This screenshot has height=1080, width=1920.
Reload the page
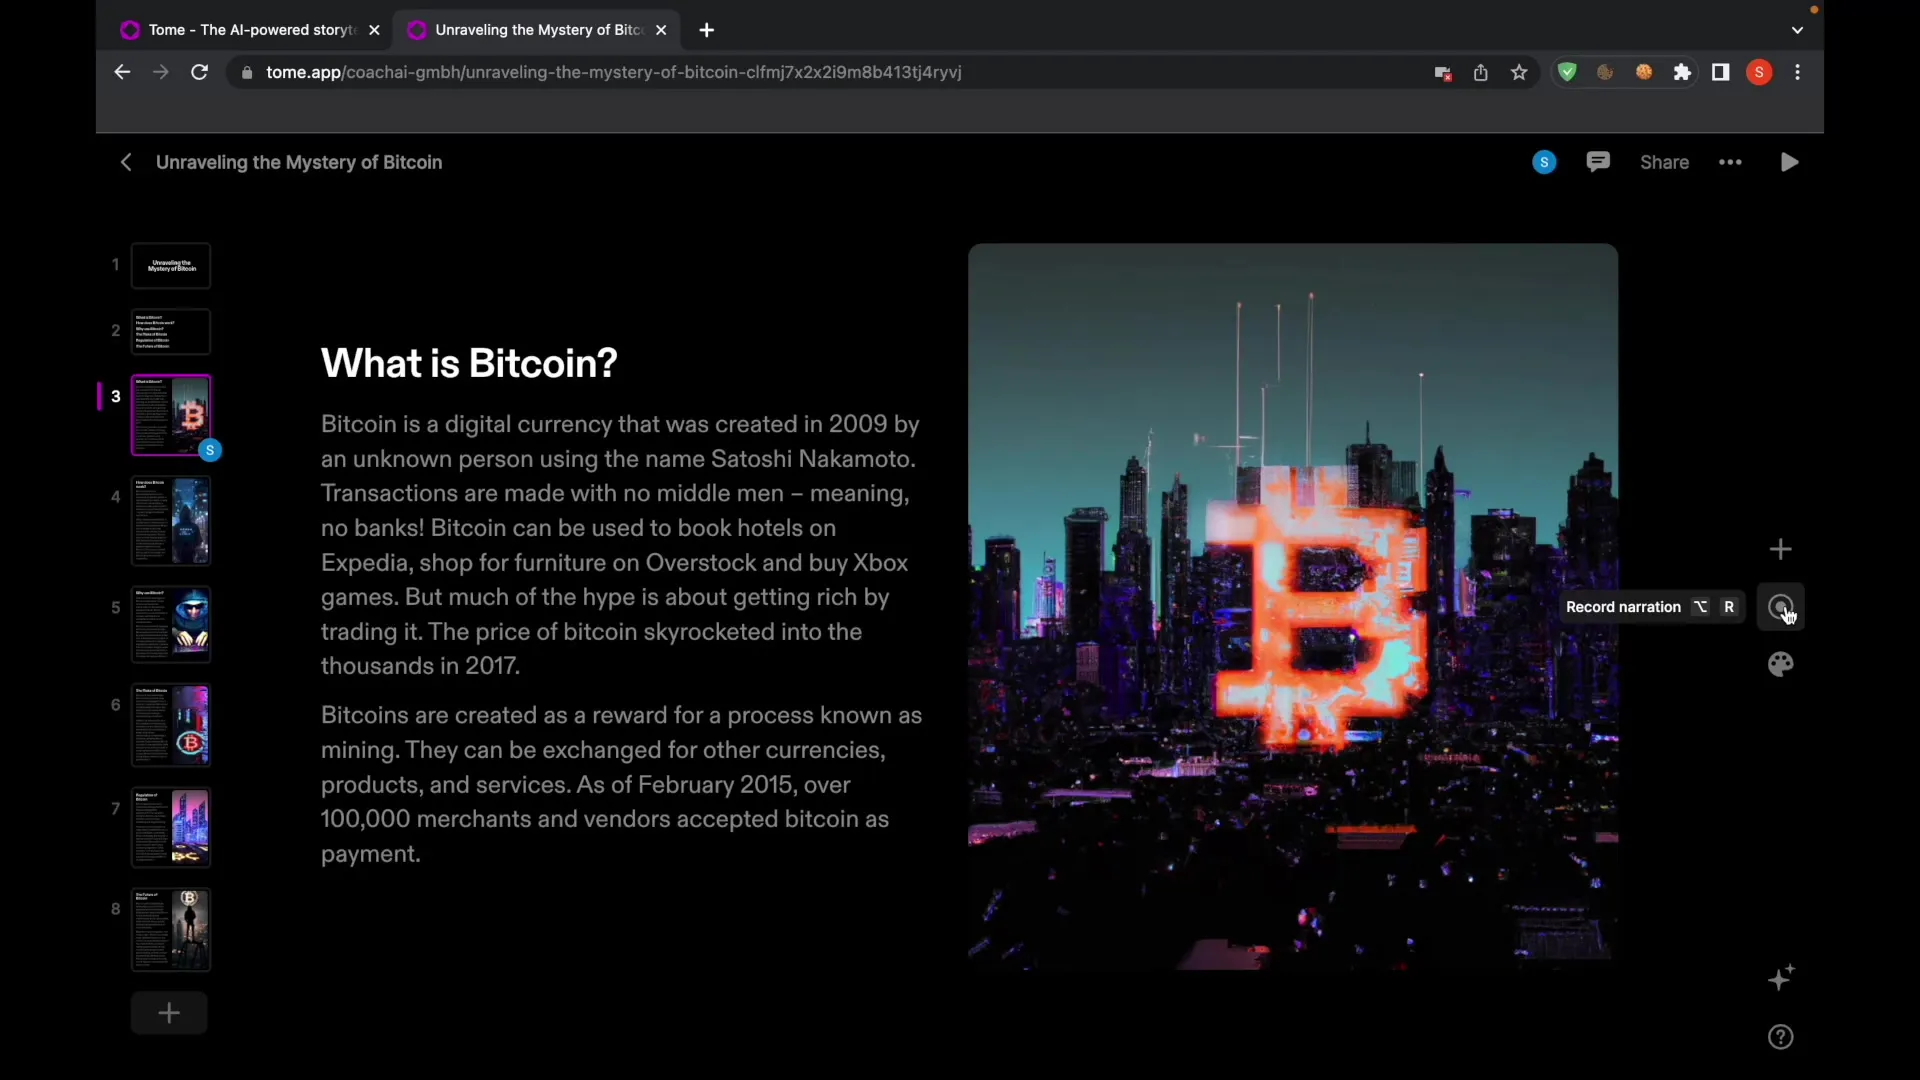pos(199,72)
